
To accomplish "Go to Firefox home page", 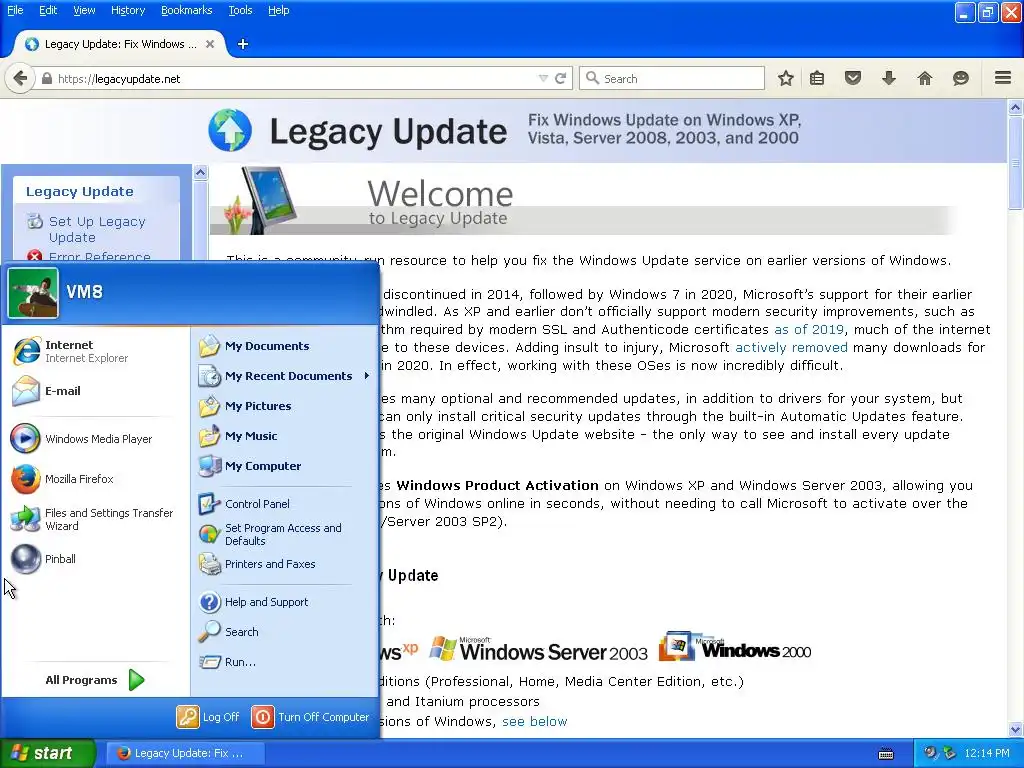I will point(925,79).
